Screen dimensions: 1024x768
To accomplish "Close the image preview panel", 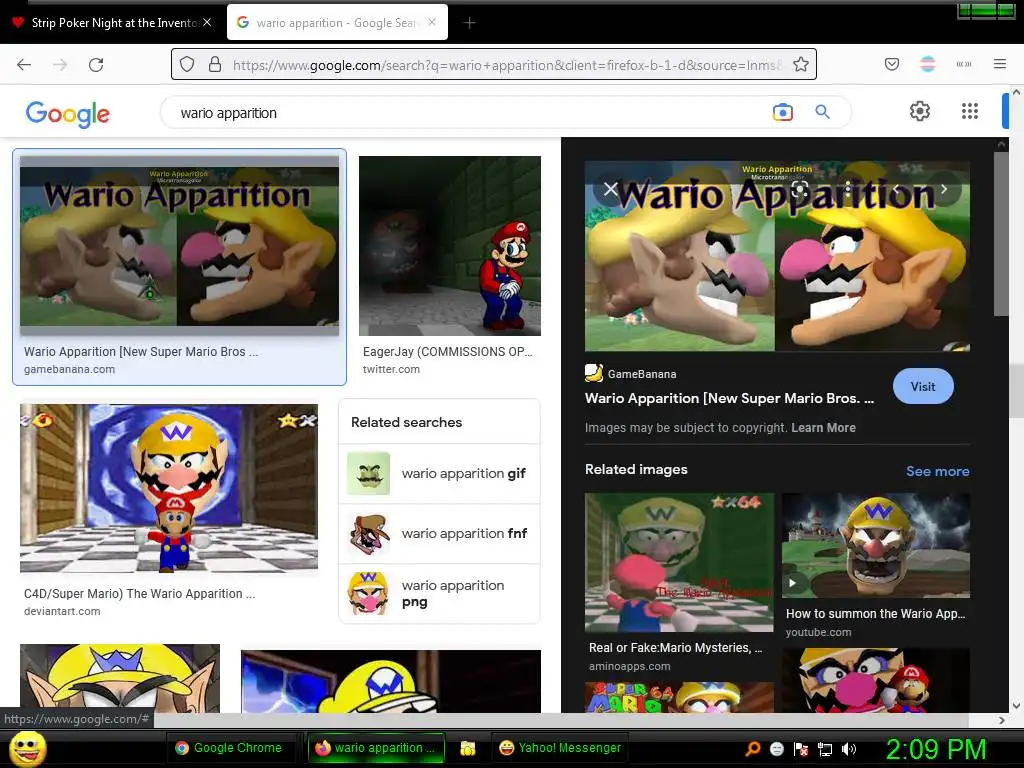I will click(611, 189).
